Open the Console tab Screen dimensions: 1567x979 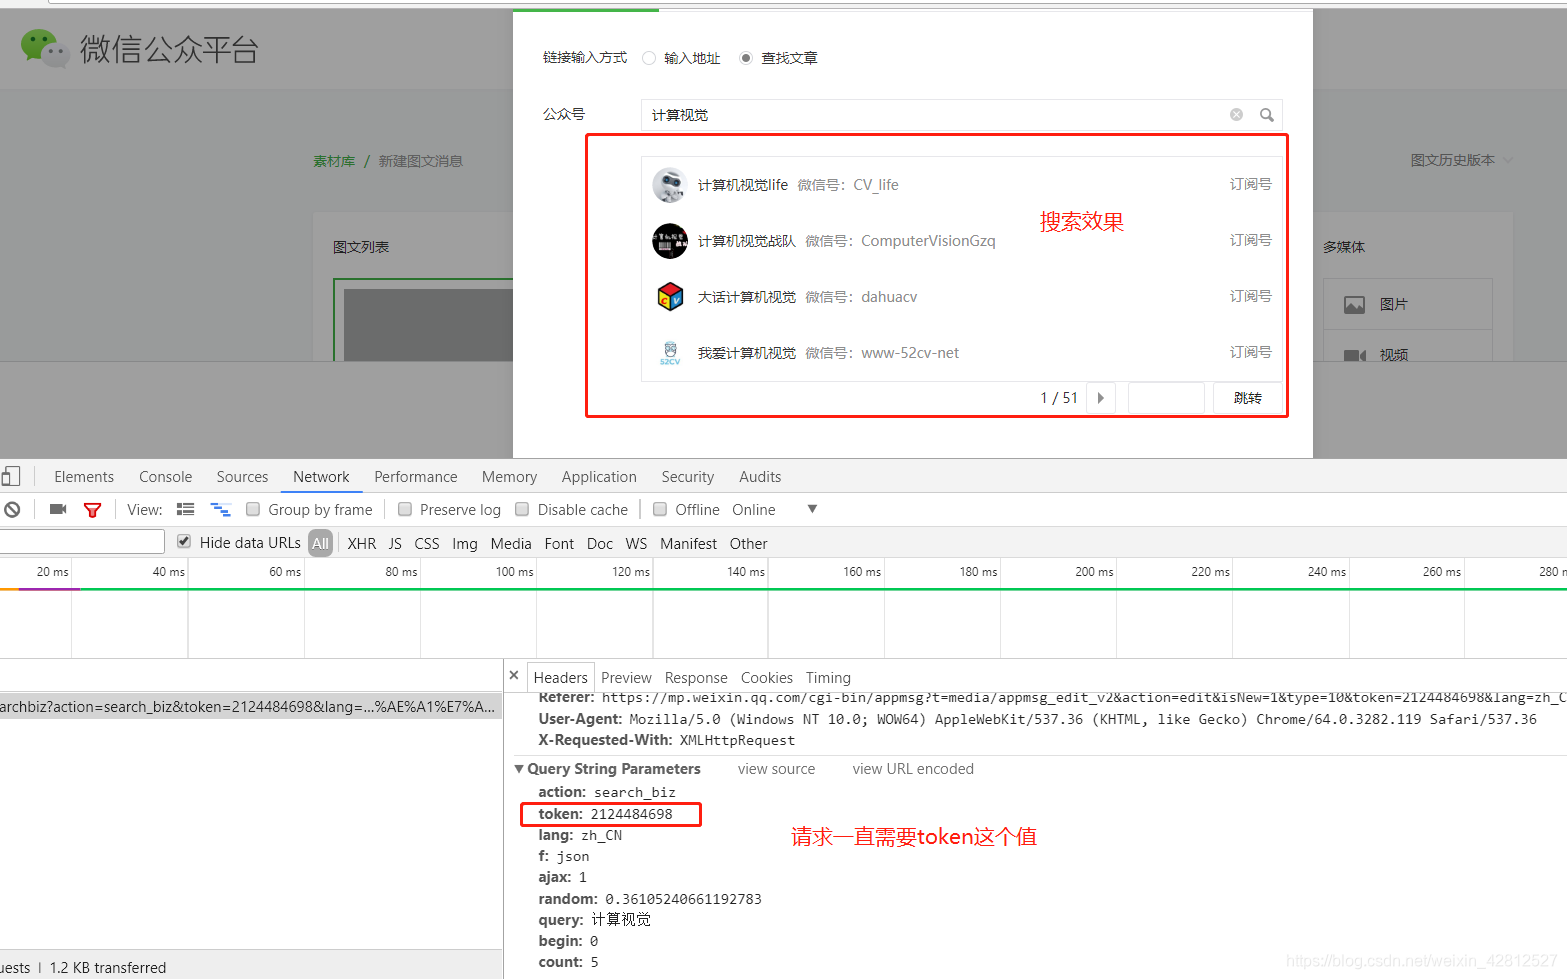click(165, 477)
